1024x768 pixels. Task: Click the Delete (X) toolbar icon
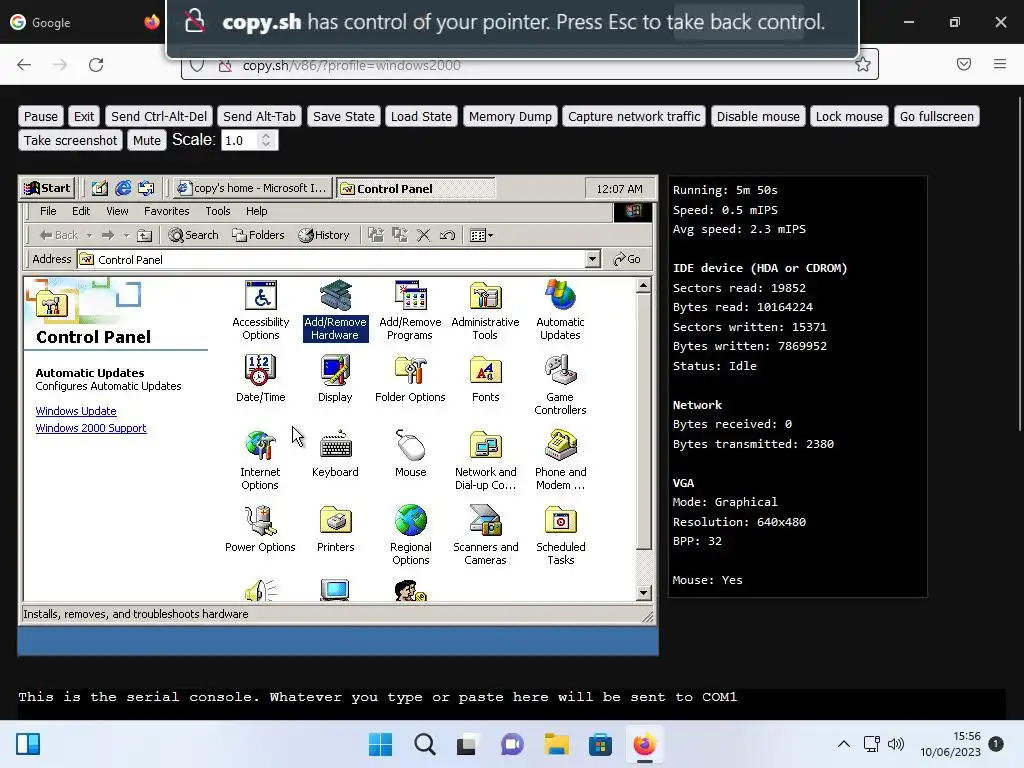point(423,235)
